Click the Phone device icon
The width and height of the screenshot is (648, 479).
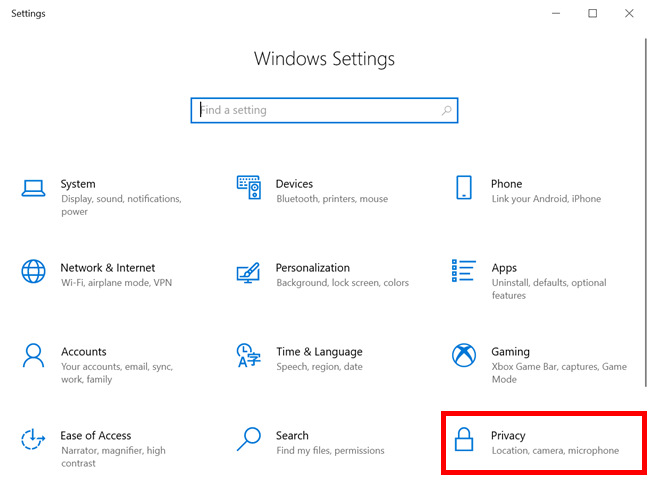pyautogui.click(x=464, y=187)
